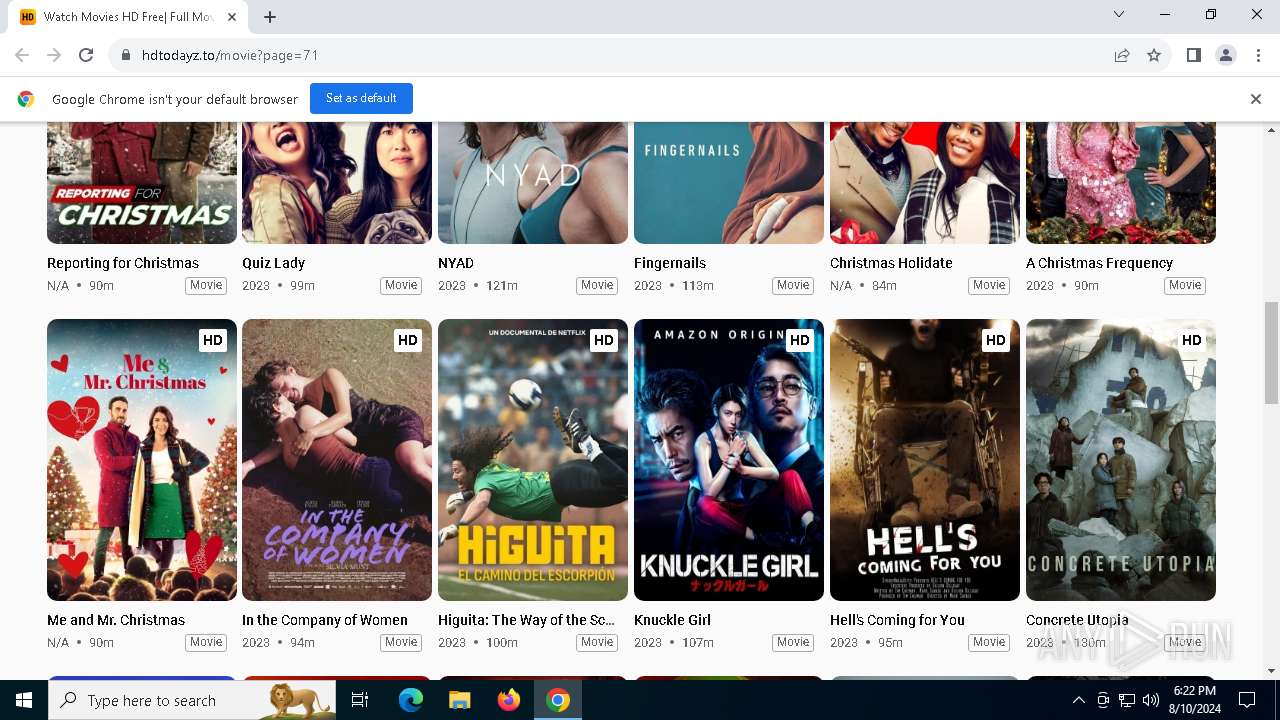Click Hell's Coming for You title

897,620
